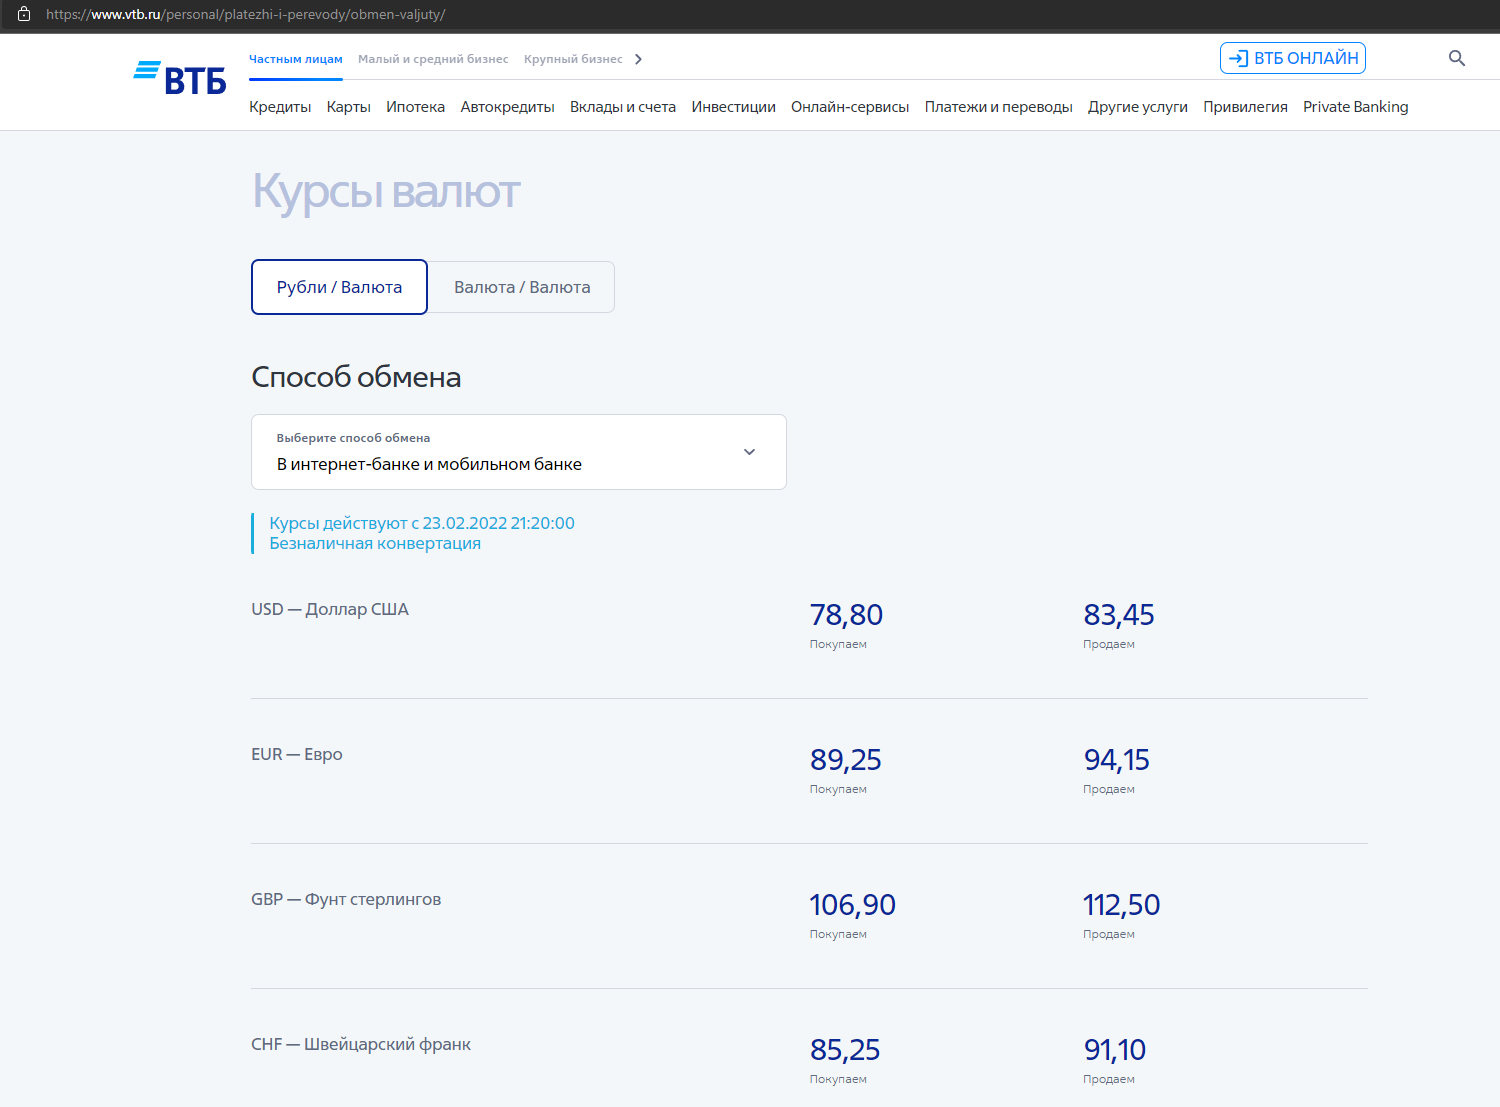Select Валюта / Валюта toggle
1500x1107 pixels.
pyautogui.click(x=522, y=287)
